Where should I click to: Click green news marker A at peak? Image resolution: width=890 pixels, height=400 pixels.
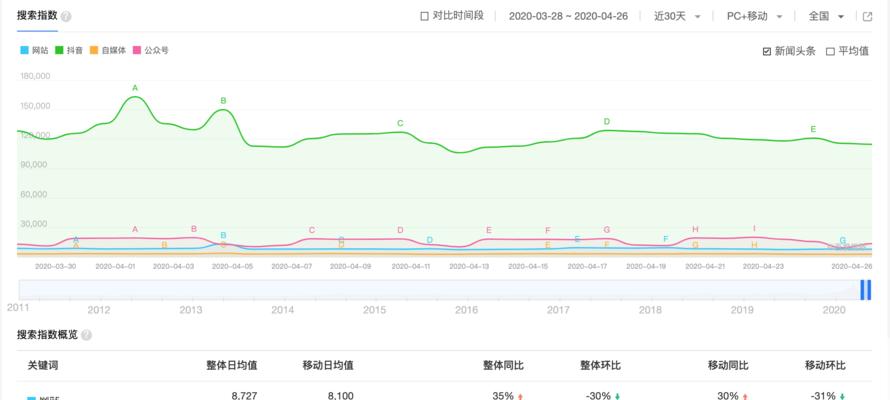tap(135, 88)
